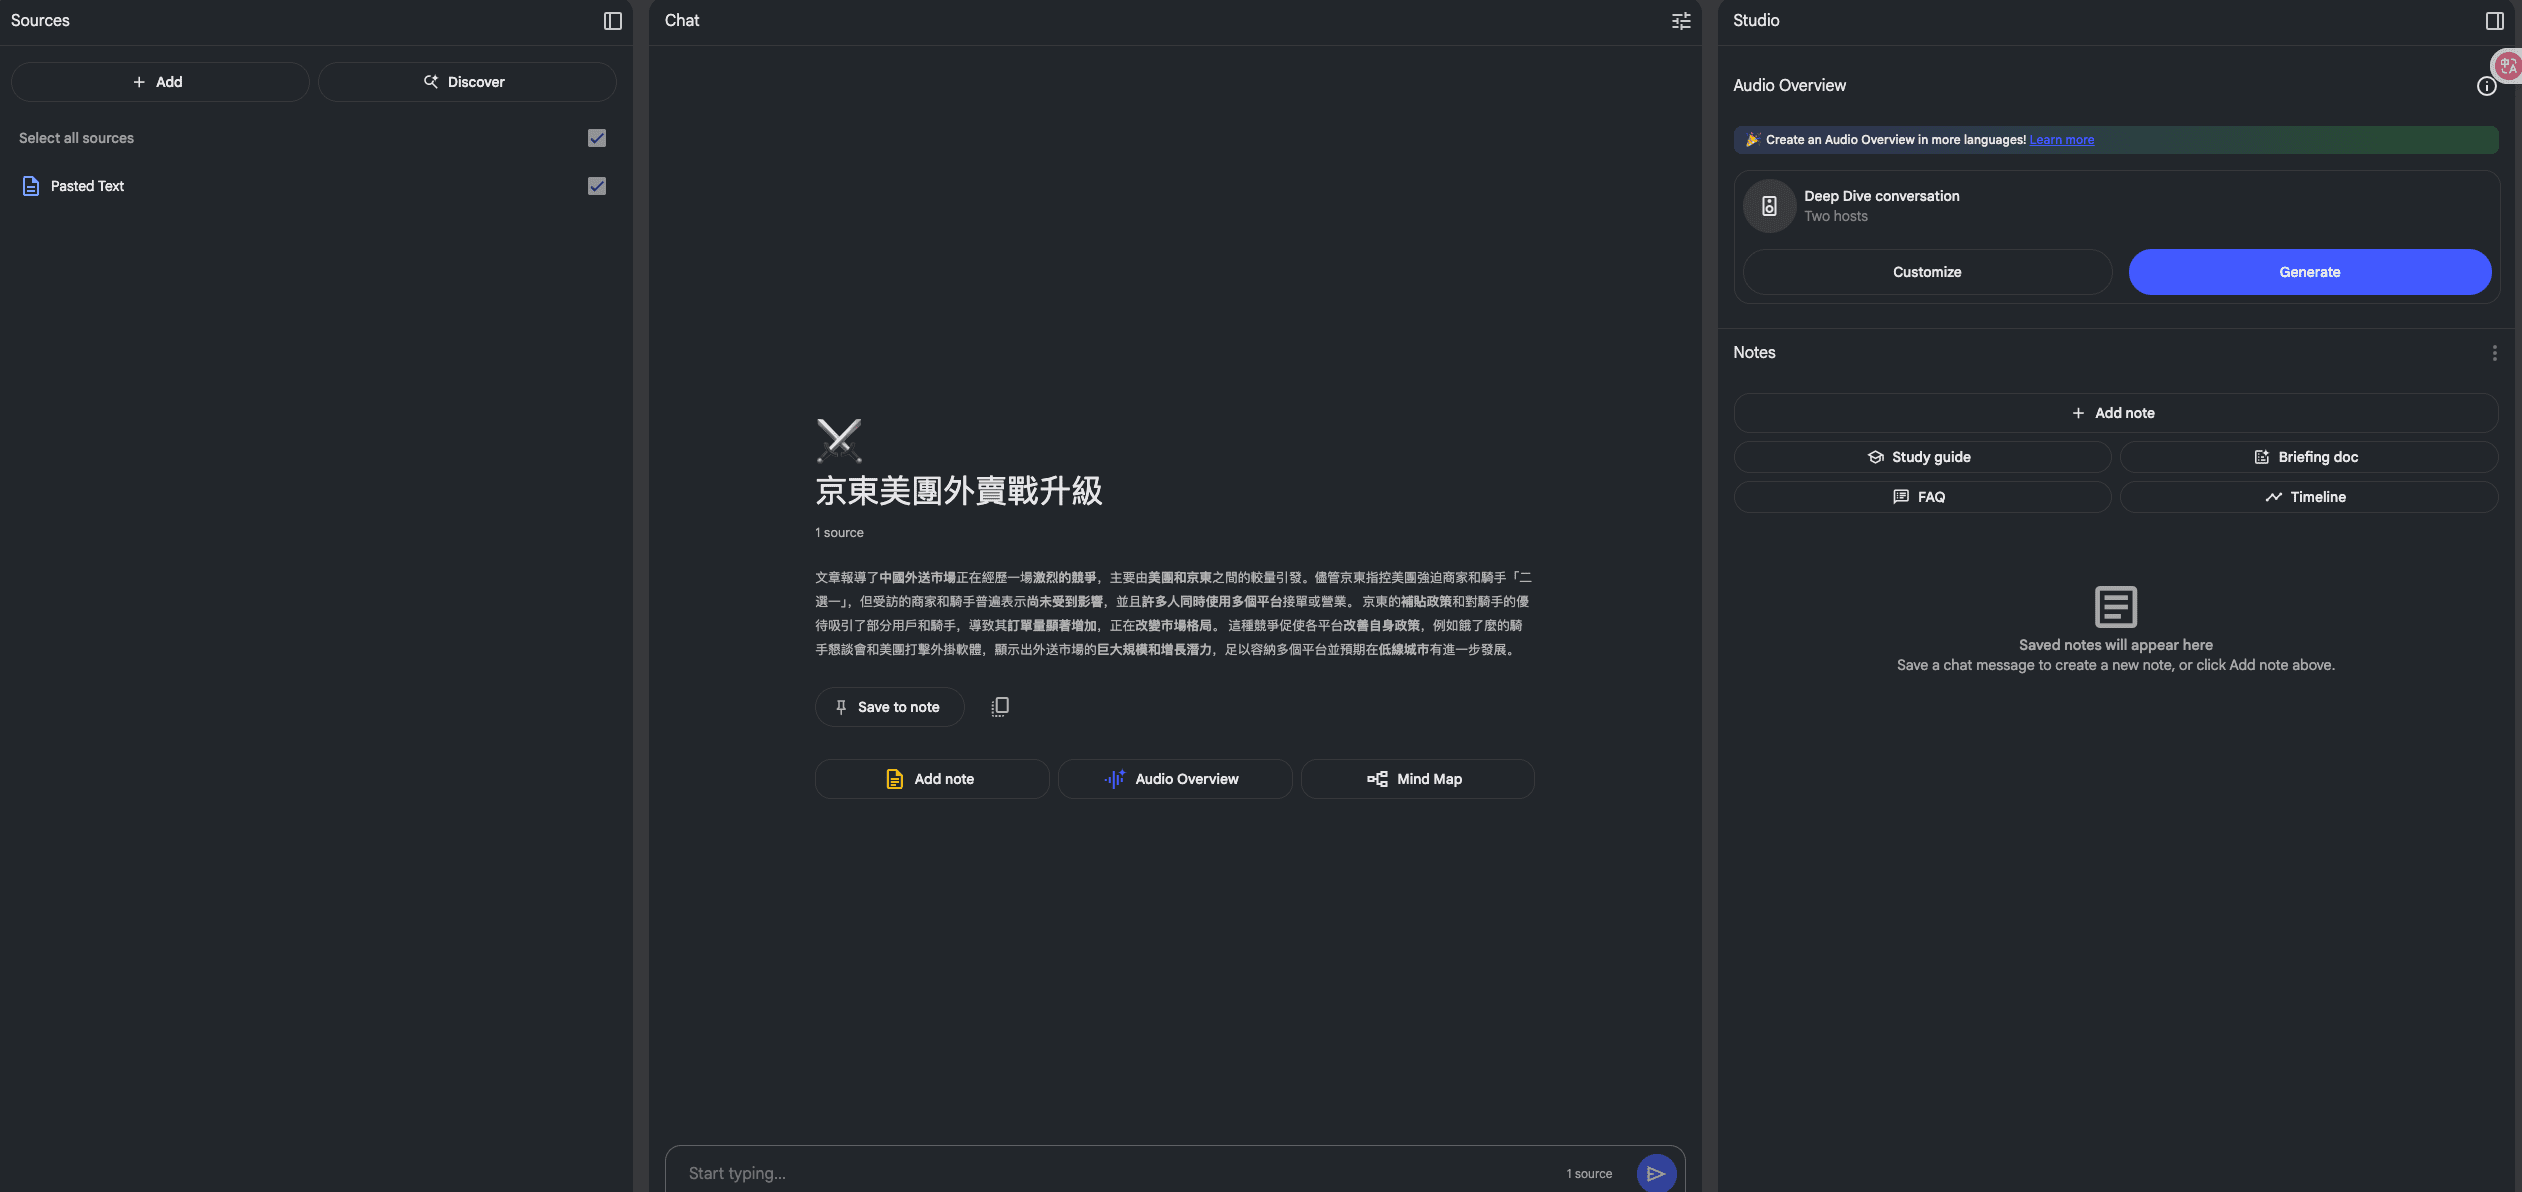Create a Briefing doc
The image size is (2522, 1192).
(2308, 457)
